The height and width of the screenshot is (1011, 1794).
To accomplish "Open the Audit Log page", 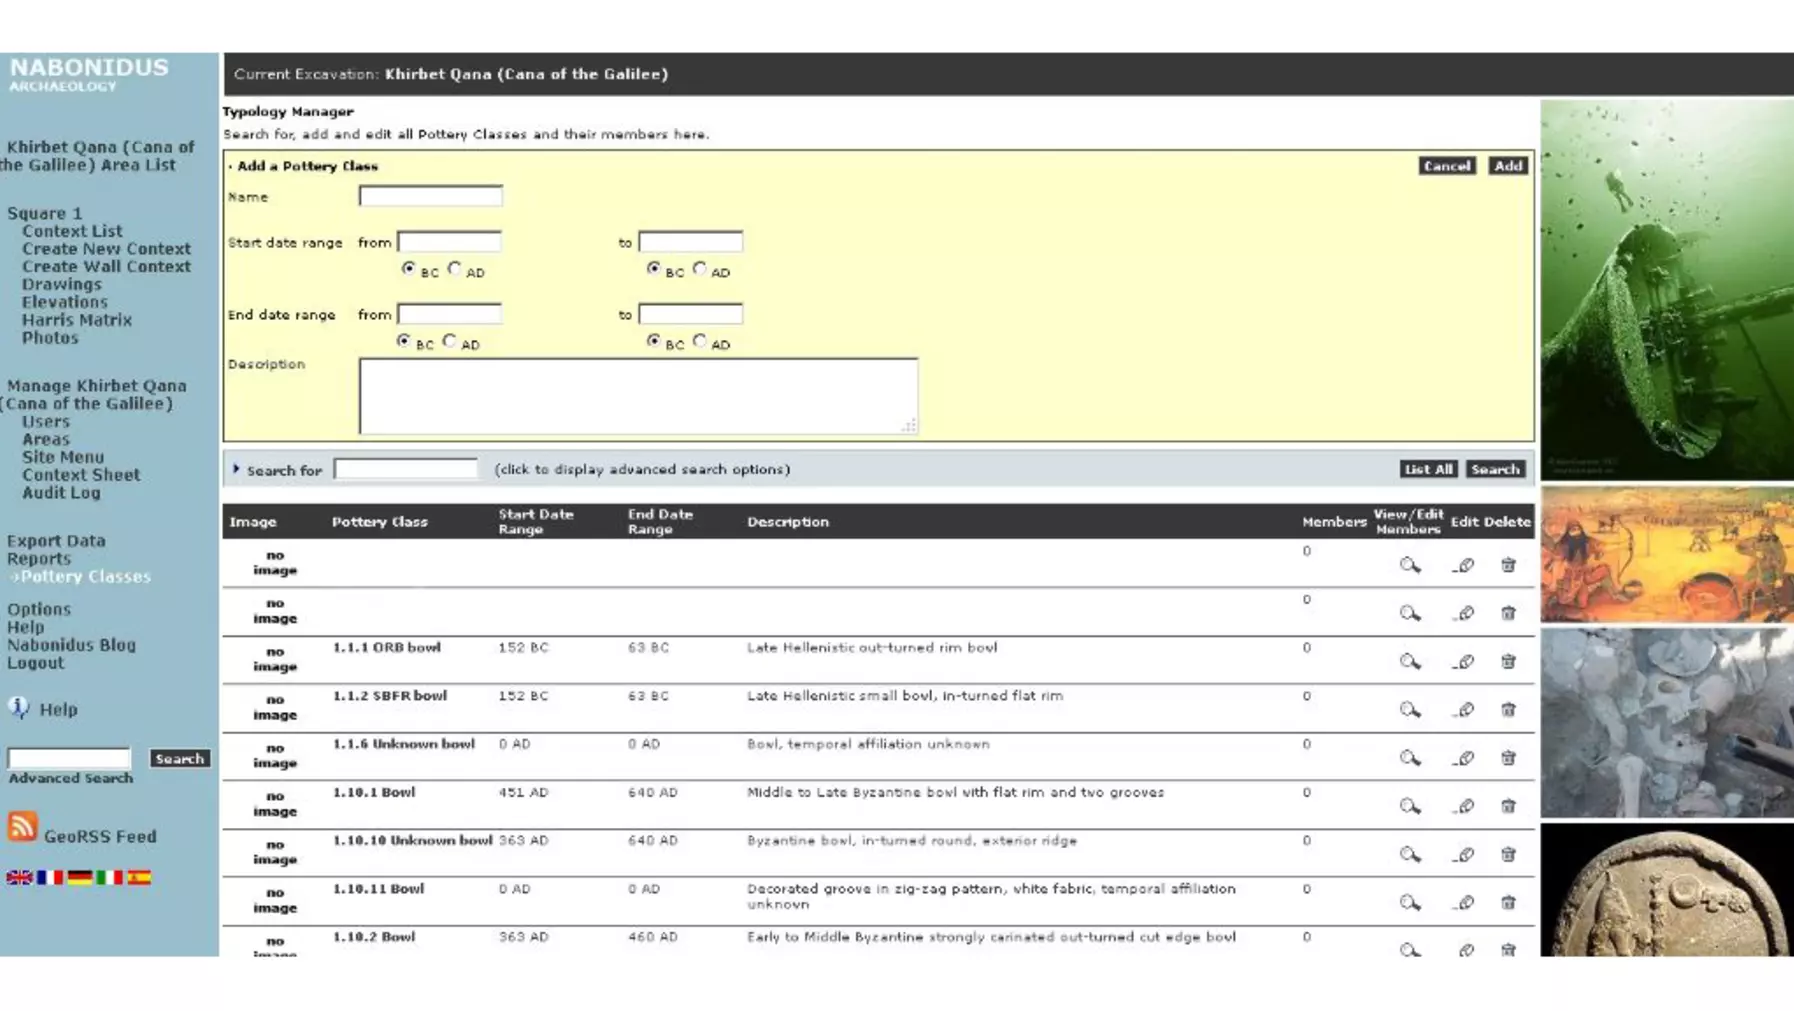I will tap(61, 492).
